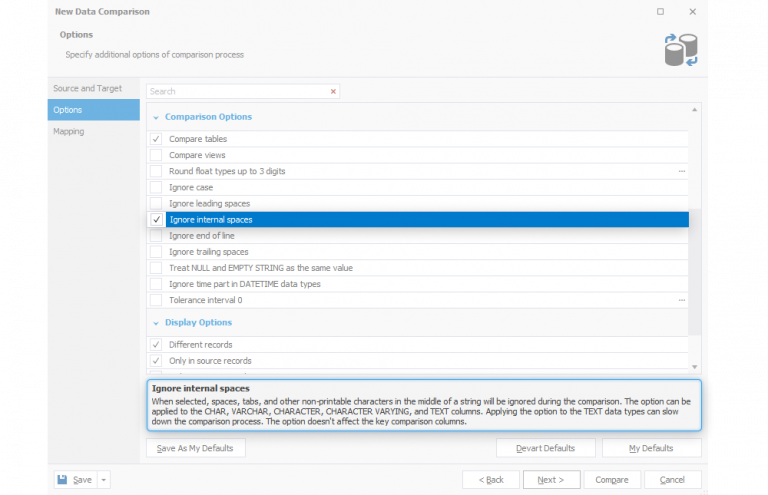Switch to the Mapping page
Image resolution: width=768 pixels, height=495 pixels.
(x=69, y=131)
